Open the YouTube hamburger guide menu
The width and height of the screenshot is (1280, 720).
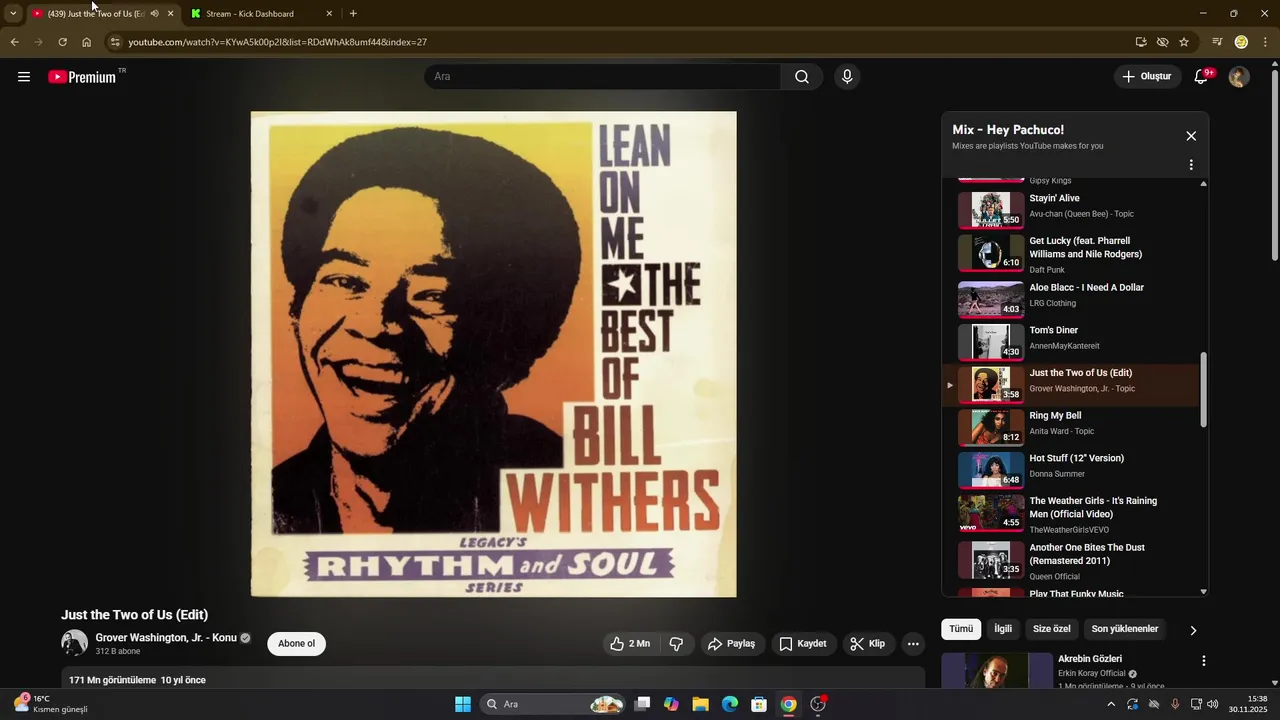click(x=24, y=77)
